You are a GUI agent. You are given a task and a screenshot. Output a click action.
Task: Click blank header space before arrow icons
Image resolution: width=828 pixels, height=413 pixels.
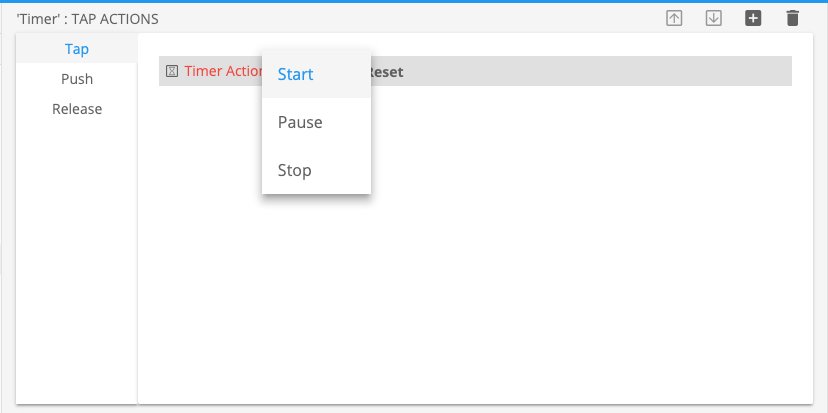point(450,18)
